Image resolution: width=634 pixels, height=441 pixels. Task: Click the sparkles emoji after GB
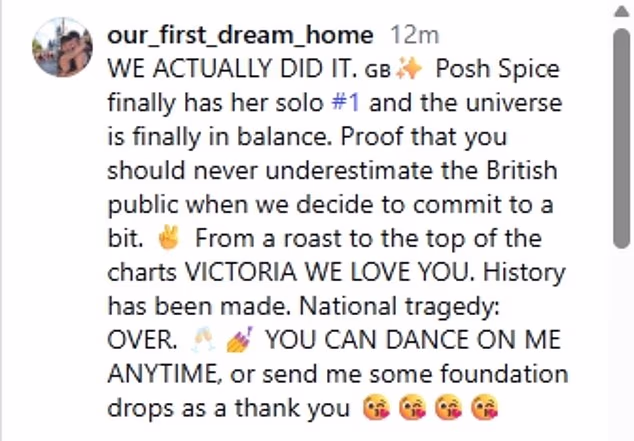tap(410, 69)
